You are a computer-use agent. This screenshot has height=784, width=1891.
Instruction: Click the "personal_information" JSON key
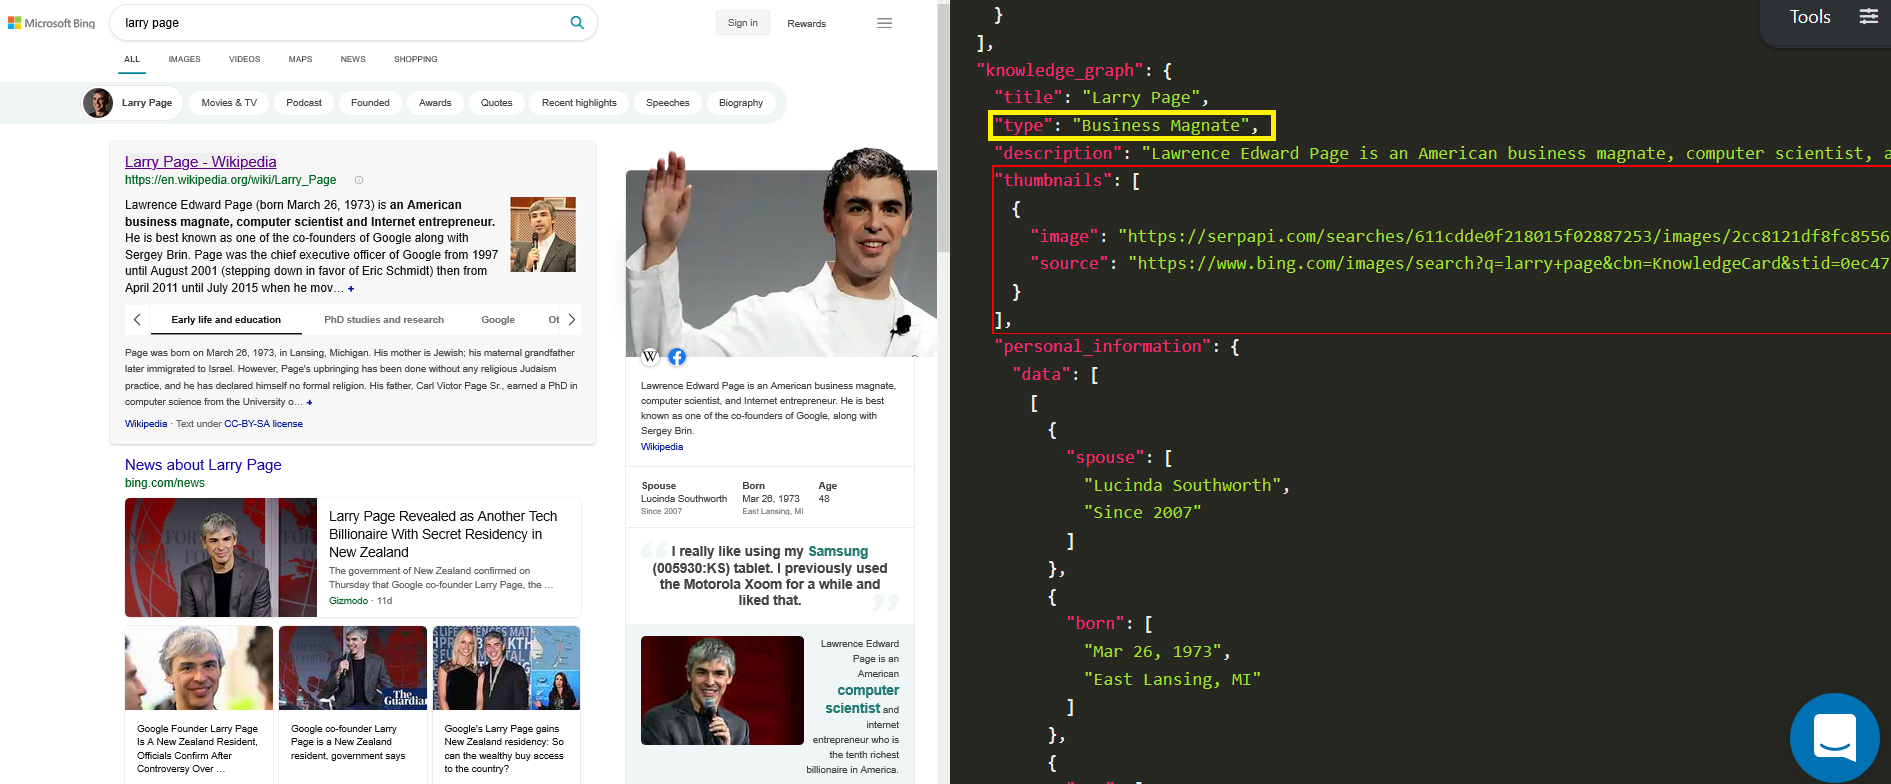1102,346
